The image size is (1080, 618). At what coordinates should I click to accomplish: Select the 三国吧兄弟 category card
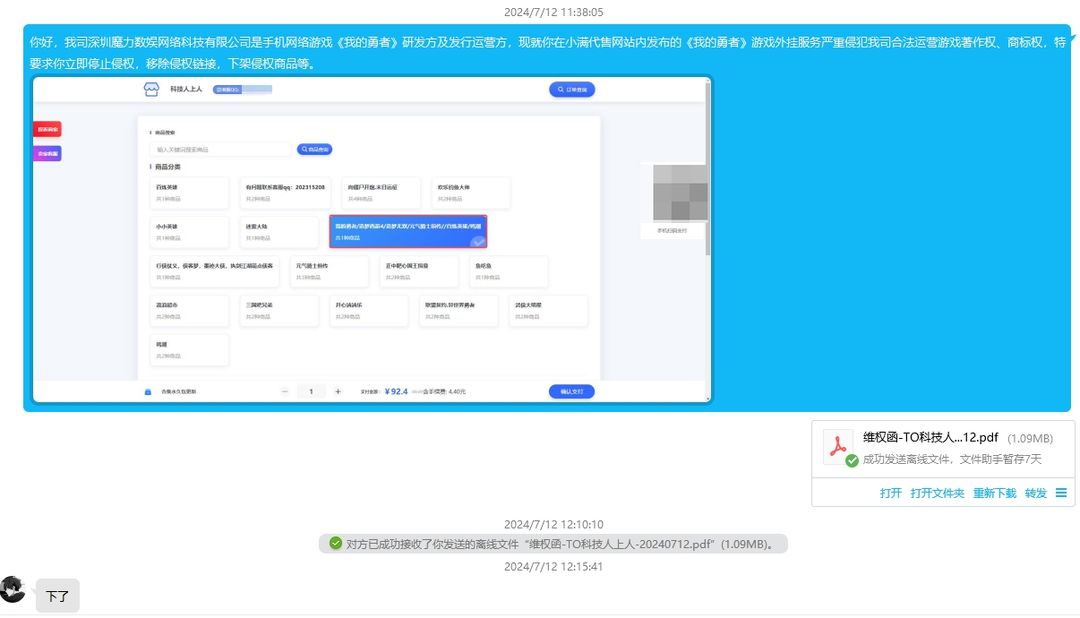[279, 310]
